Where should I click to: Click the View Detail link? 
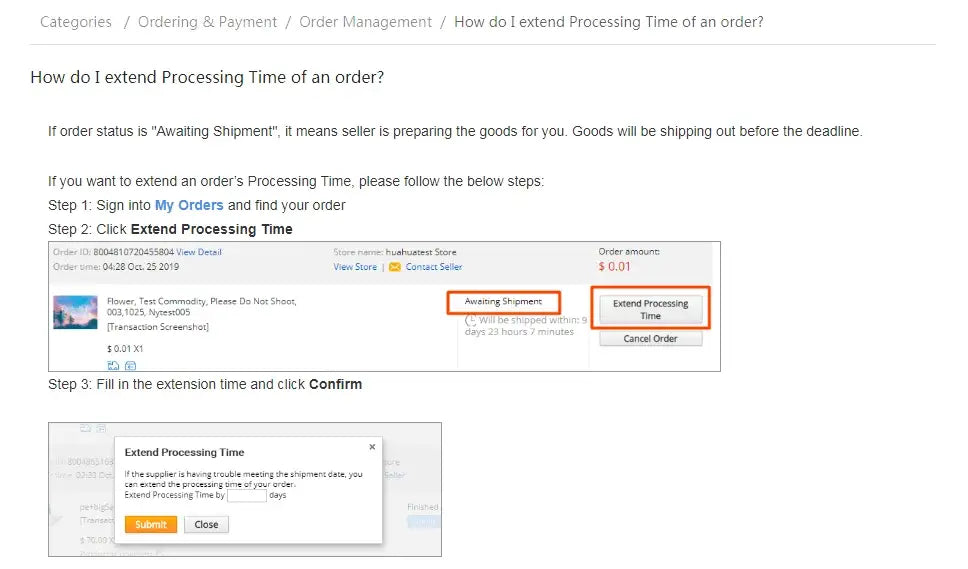[199, 252]
